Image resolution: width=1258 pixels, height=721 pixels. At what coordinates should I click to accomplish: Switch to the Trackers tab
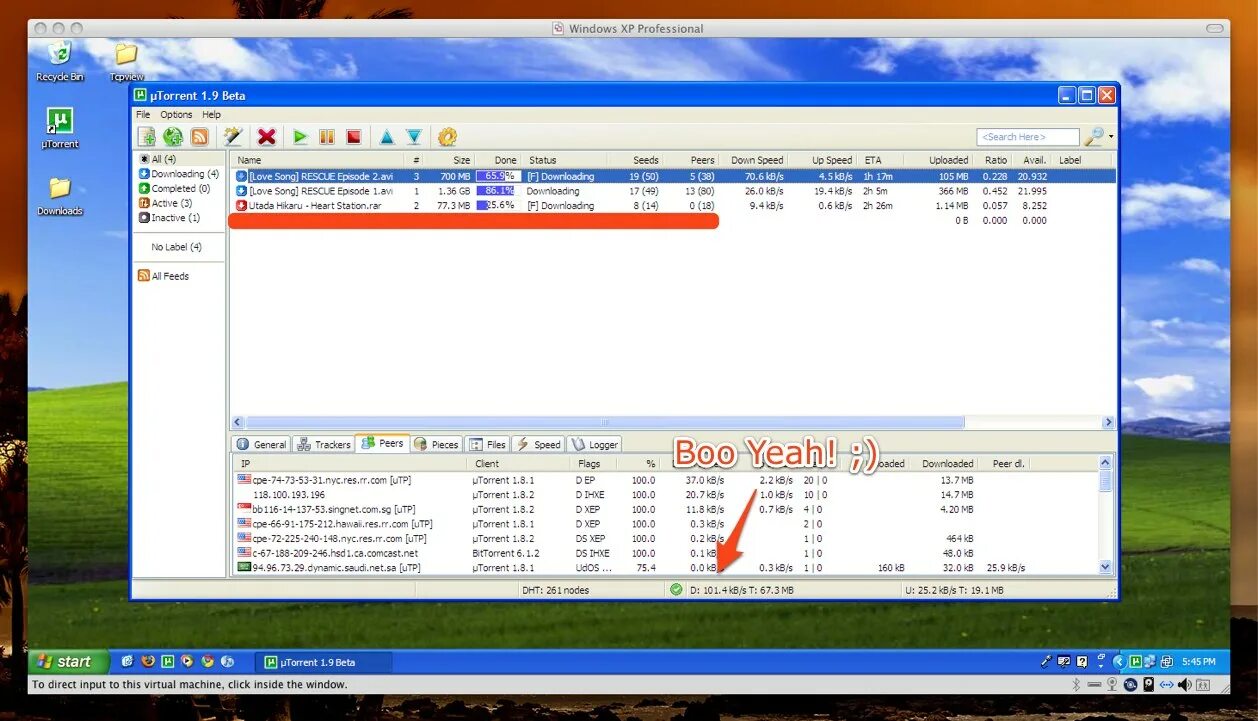point(323,444)
